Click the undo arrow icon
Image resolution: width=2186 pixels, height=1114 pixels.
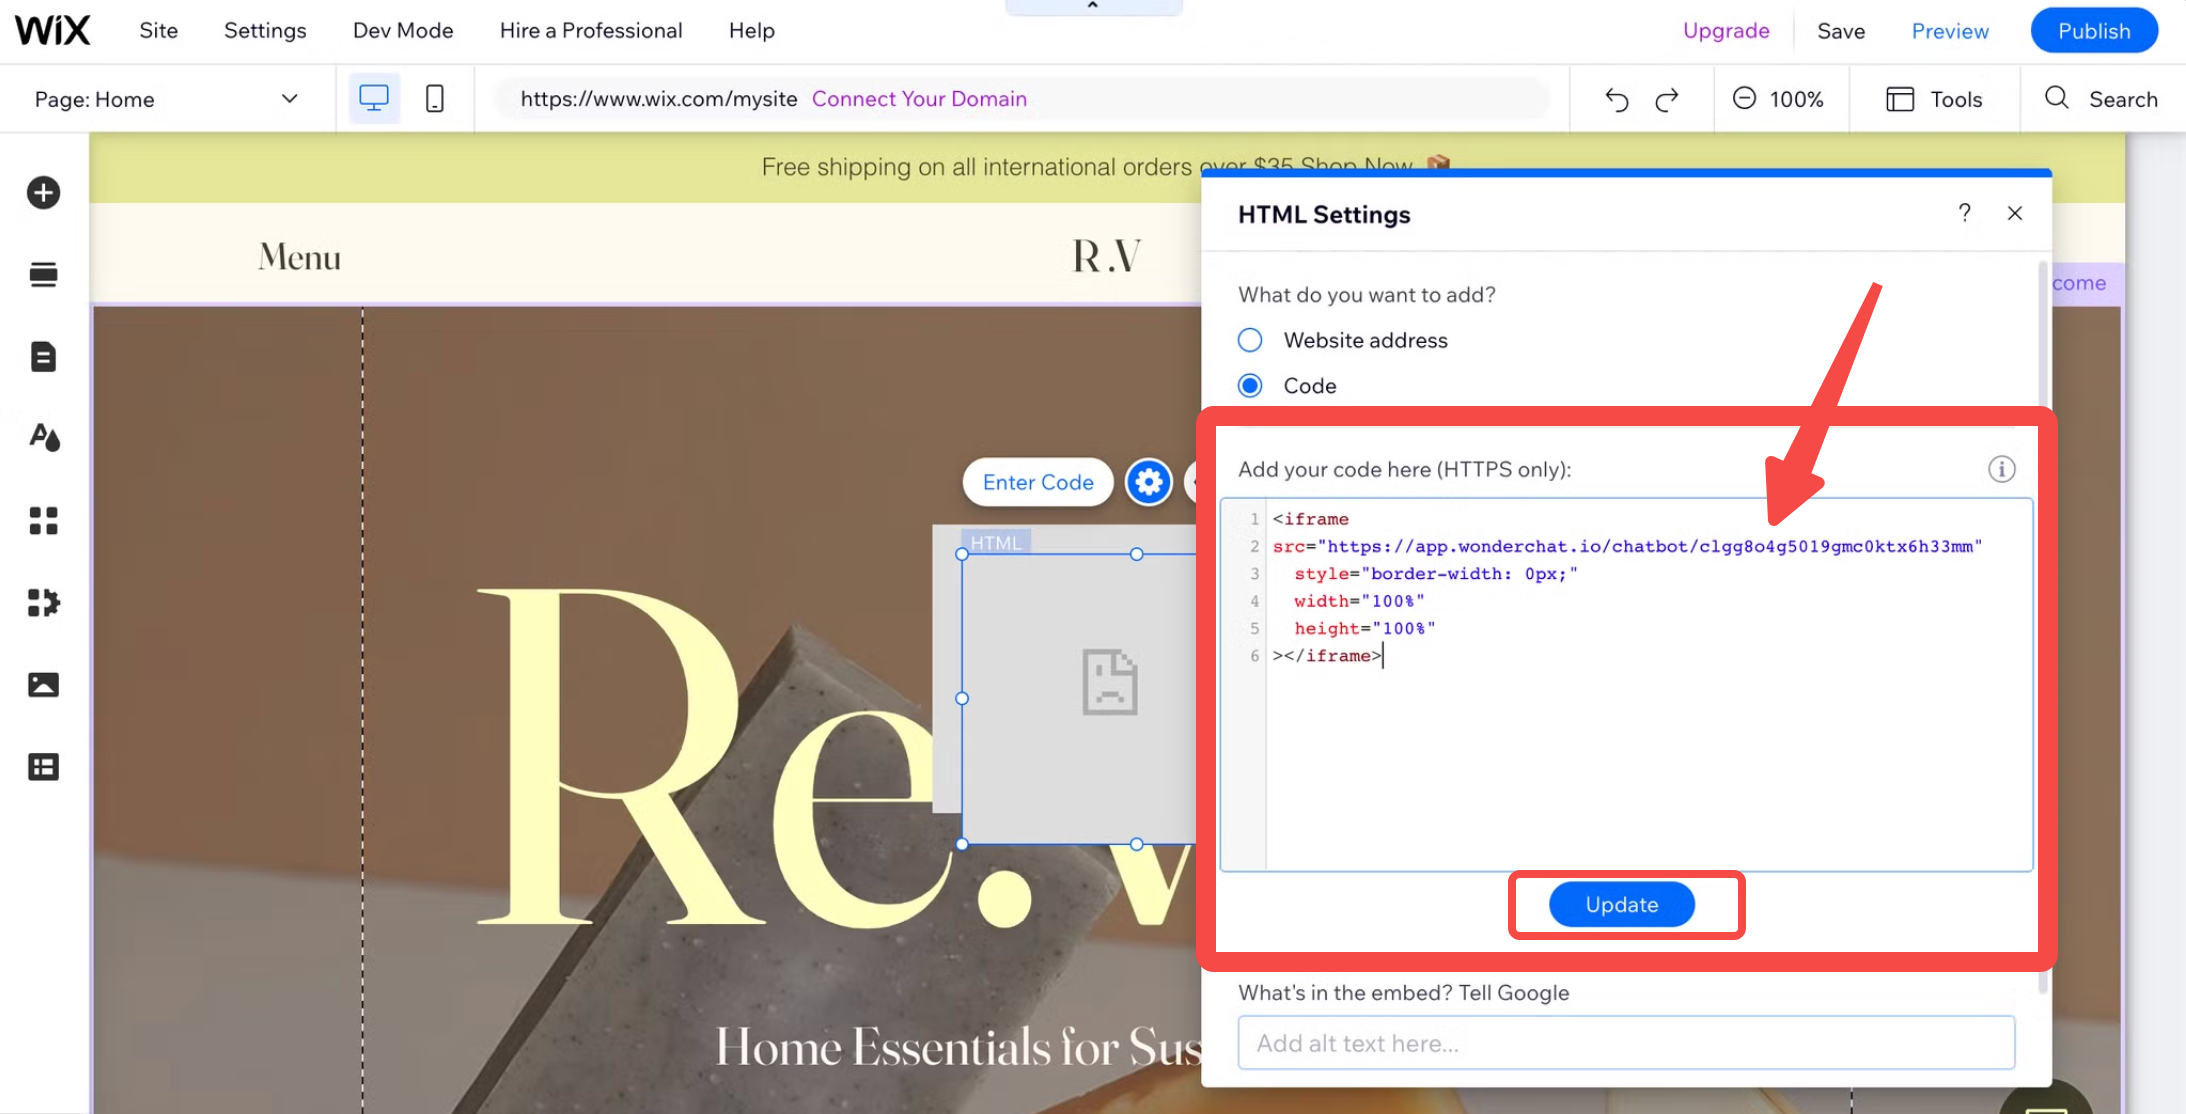pyautogui.click(x=1617, y=99)
